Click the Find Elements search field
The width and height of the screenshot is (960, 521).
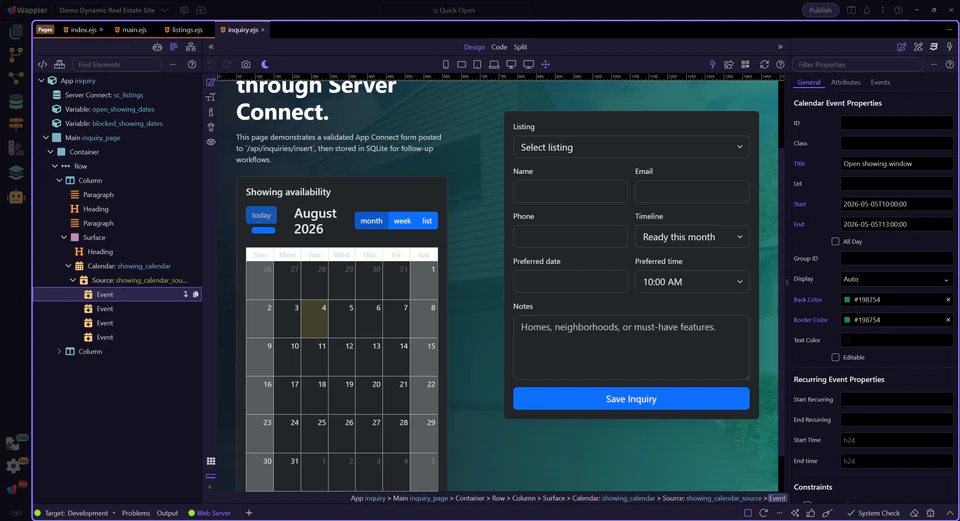(117, 64)
